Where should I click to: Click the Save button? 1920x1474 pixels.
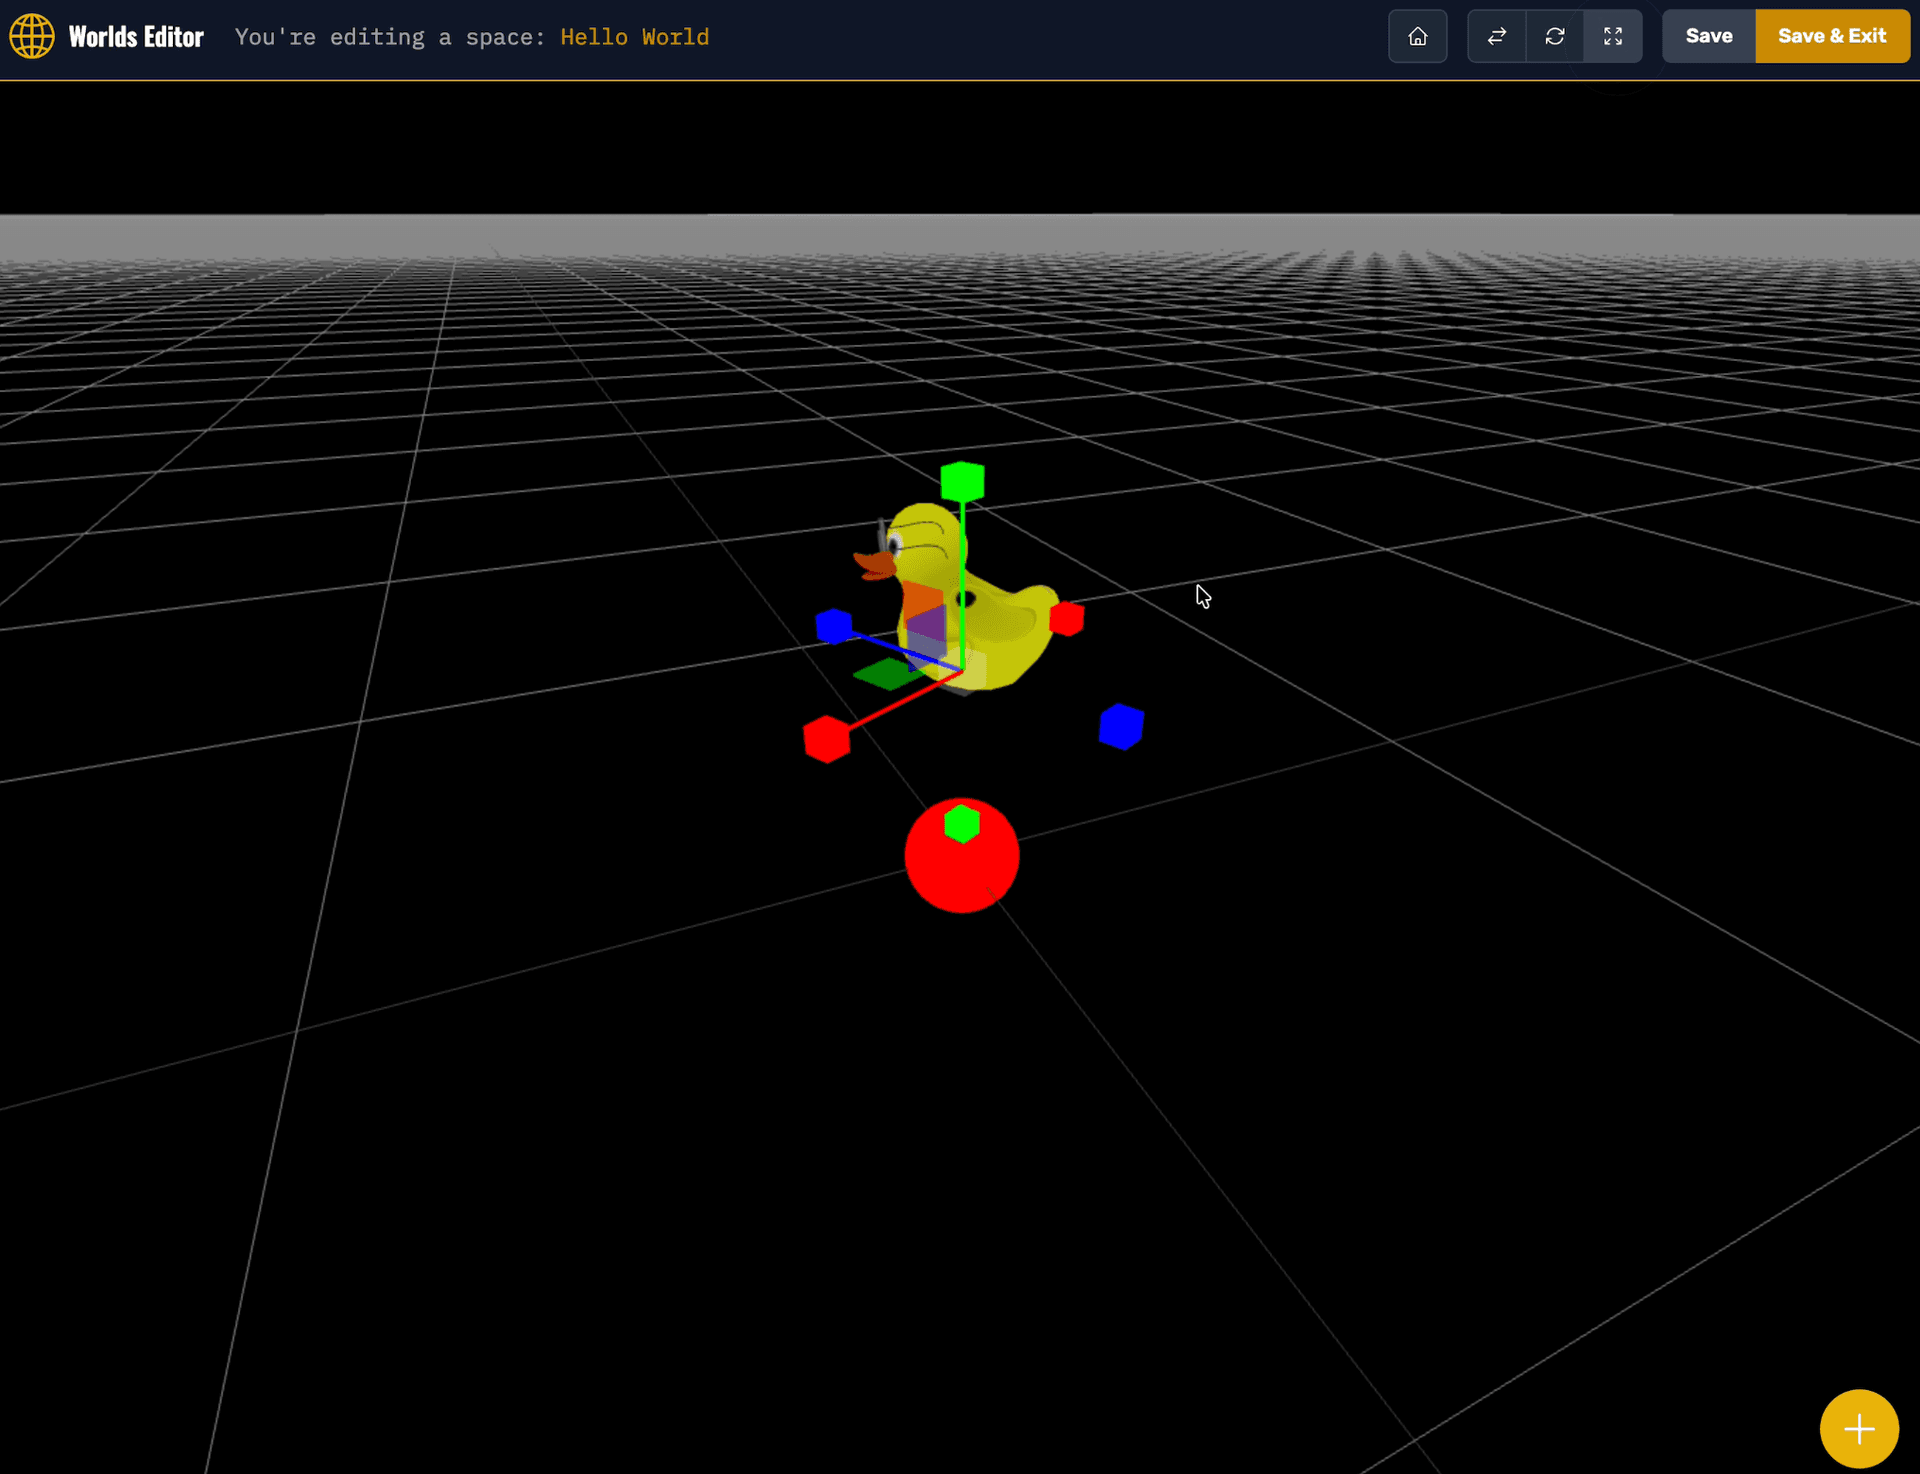[x=1708, y=37]
